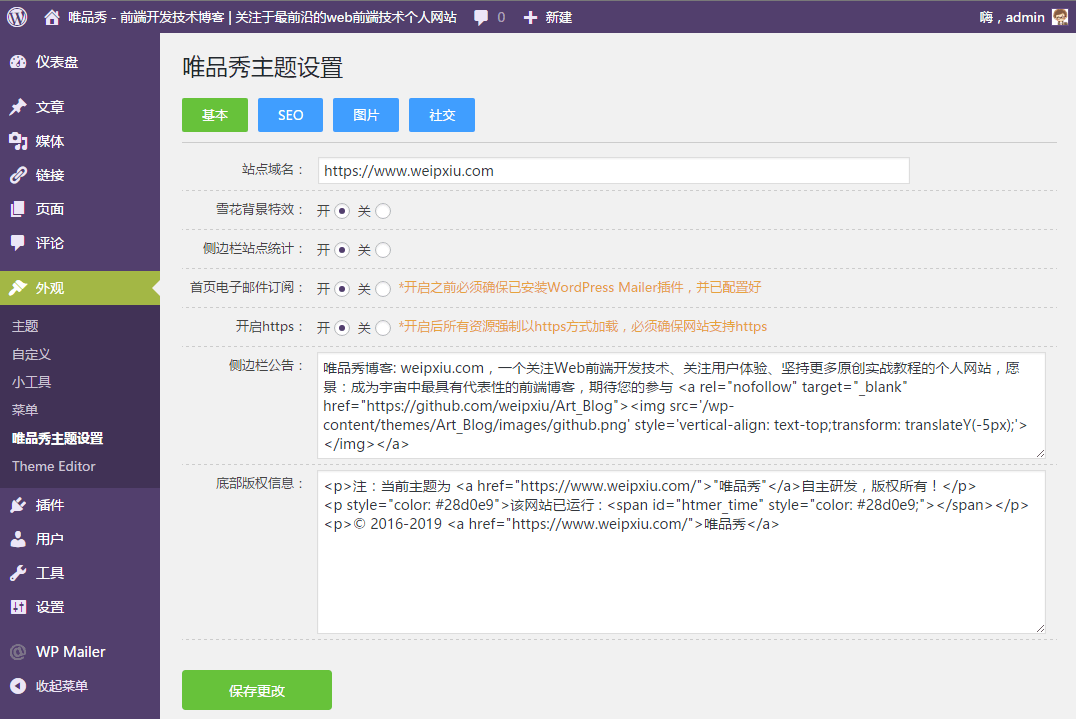
Task: Click the 媒体 media icon
Action: (18, 141)
